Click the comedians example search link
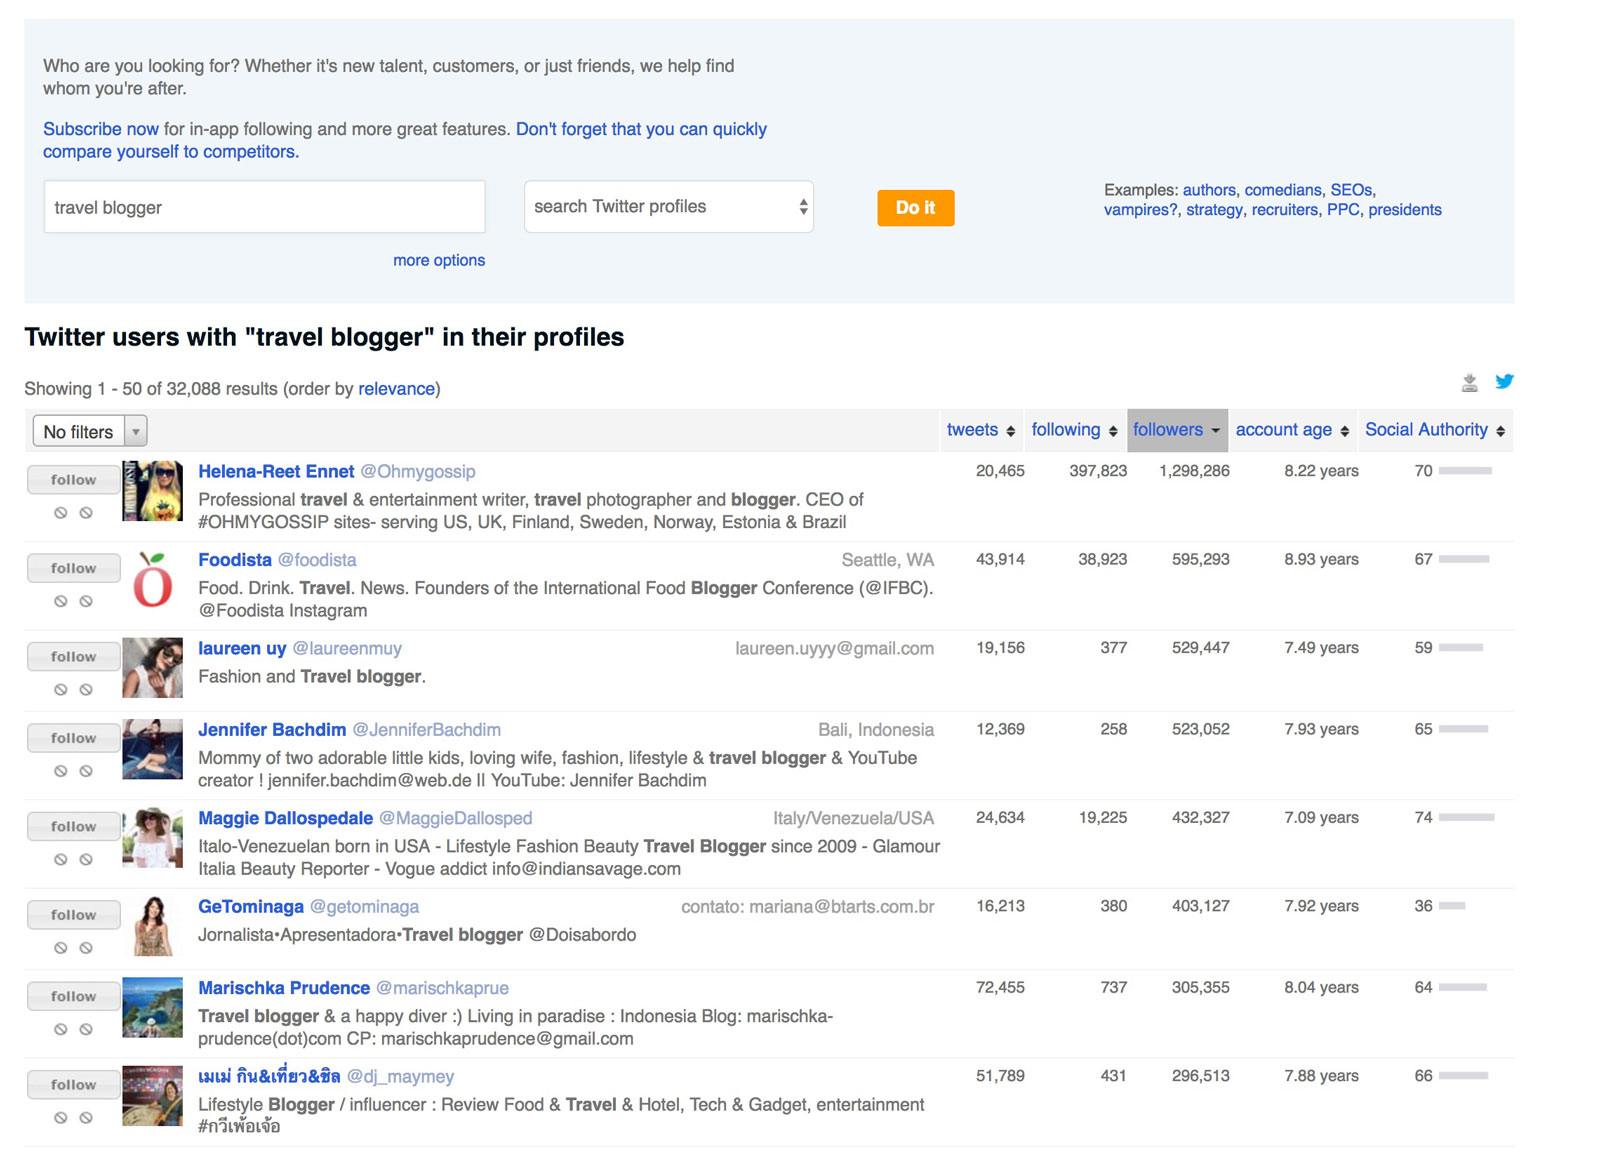The image size is (1600, 1151). [x=1283, y=190]
